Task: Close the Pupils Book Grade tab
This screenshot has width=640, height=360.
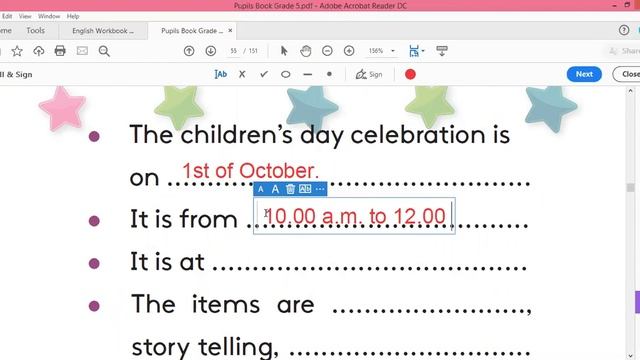Action: [x=230, y=31]
